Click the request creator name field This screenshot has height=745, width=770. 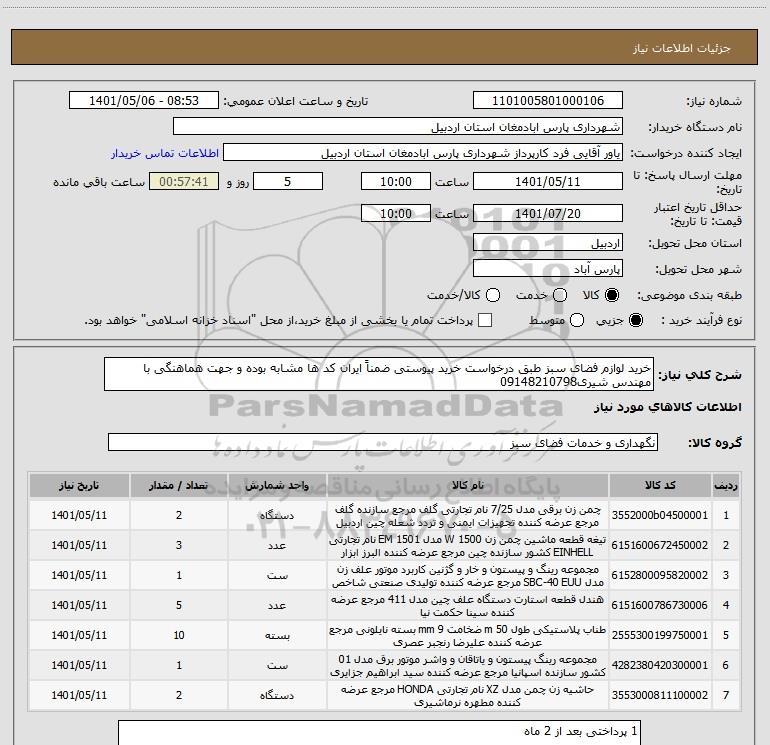click(x=423, y=153)
